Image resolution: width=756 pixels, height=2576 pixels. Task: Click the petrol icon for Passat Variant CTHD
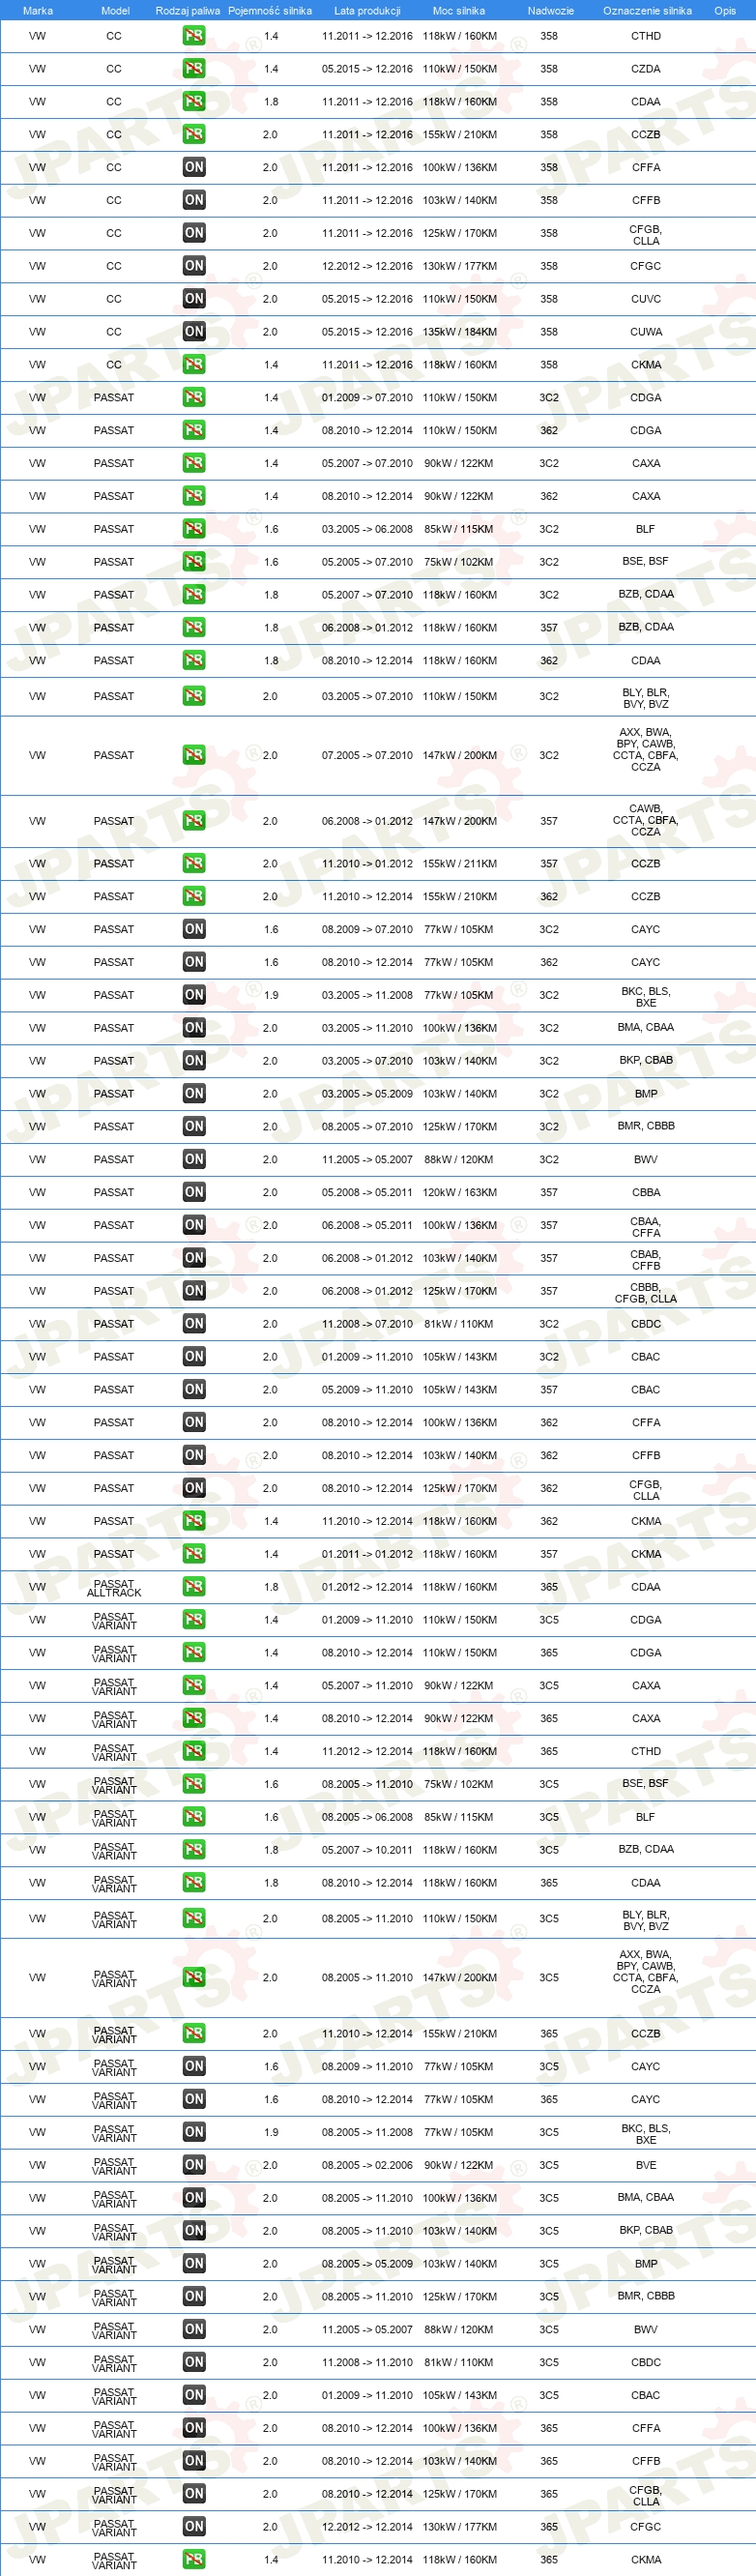[x=194, y=1751]
